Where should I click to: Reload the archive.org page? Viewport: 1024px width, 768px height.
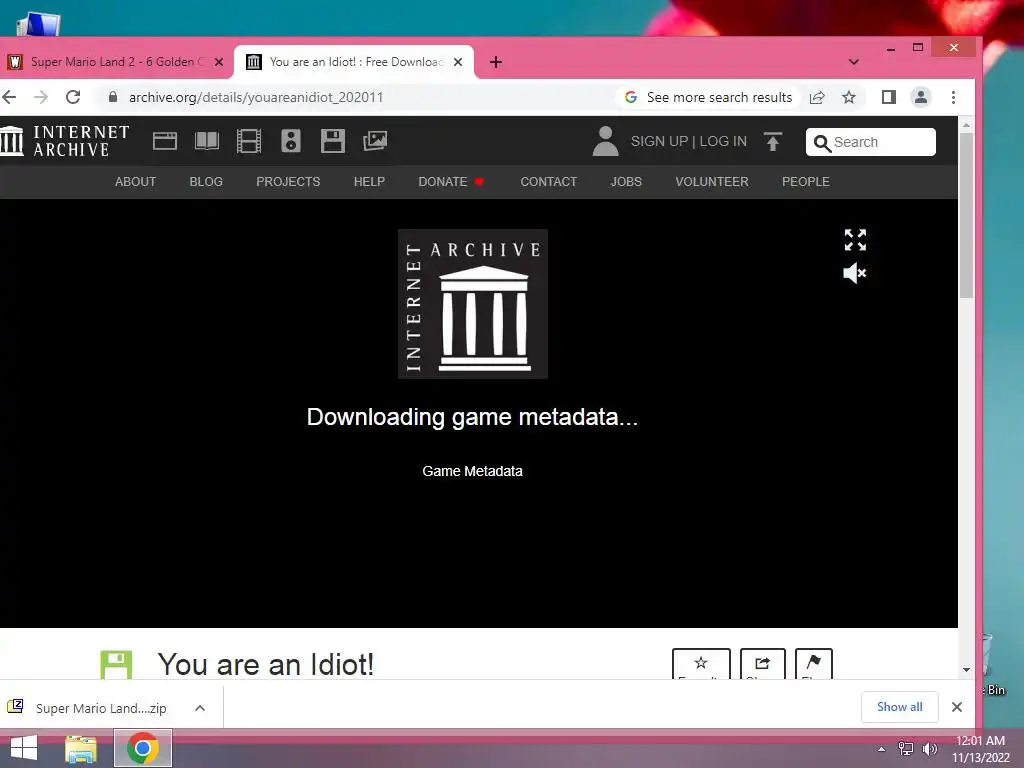(x=73, y=97)
